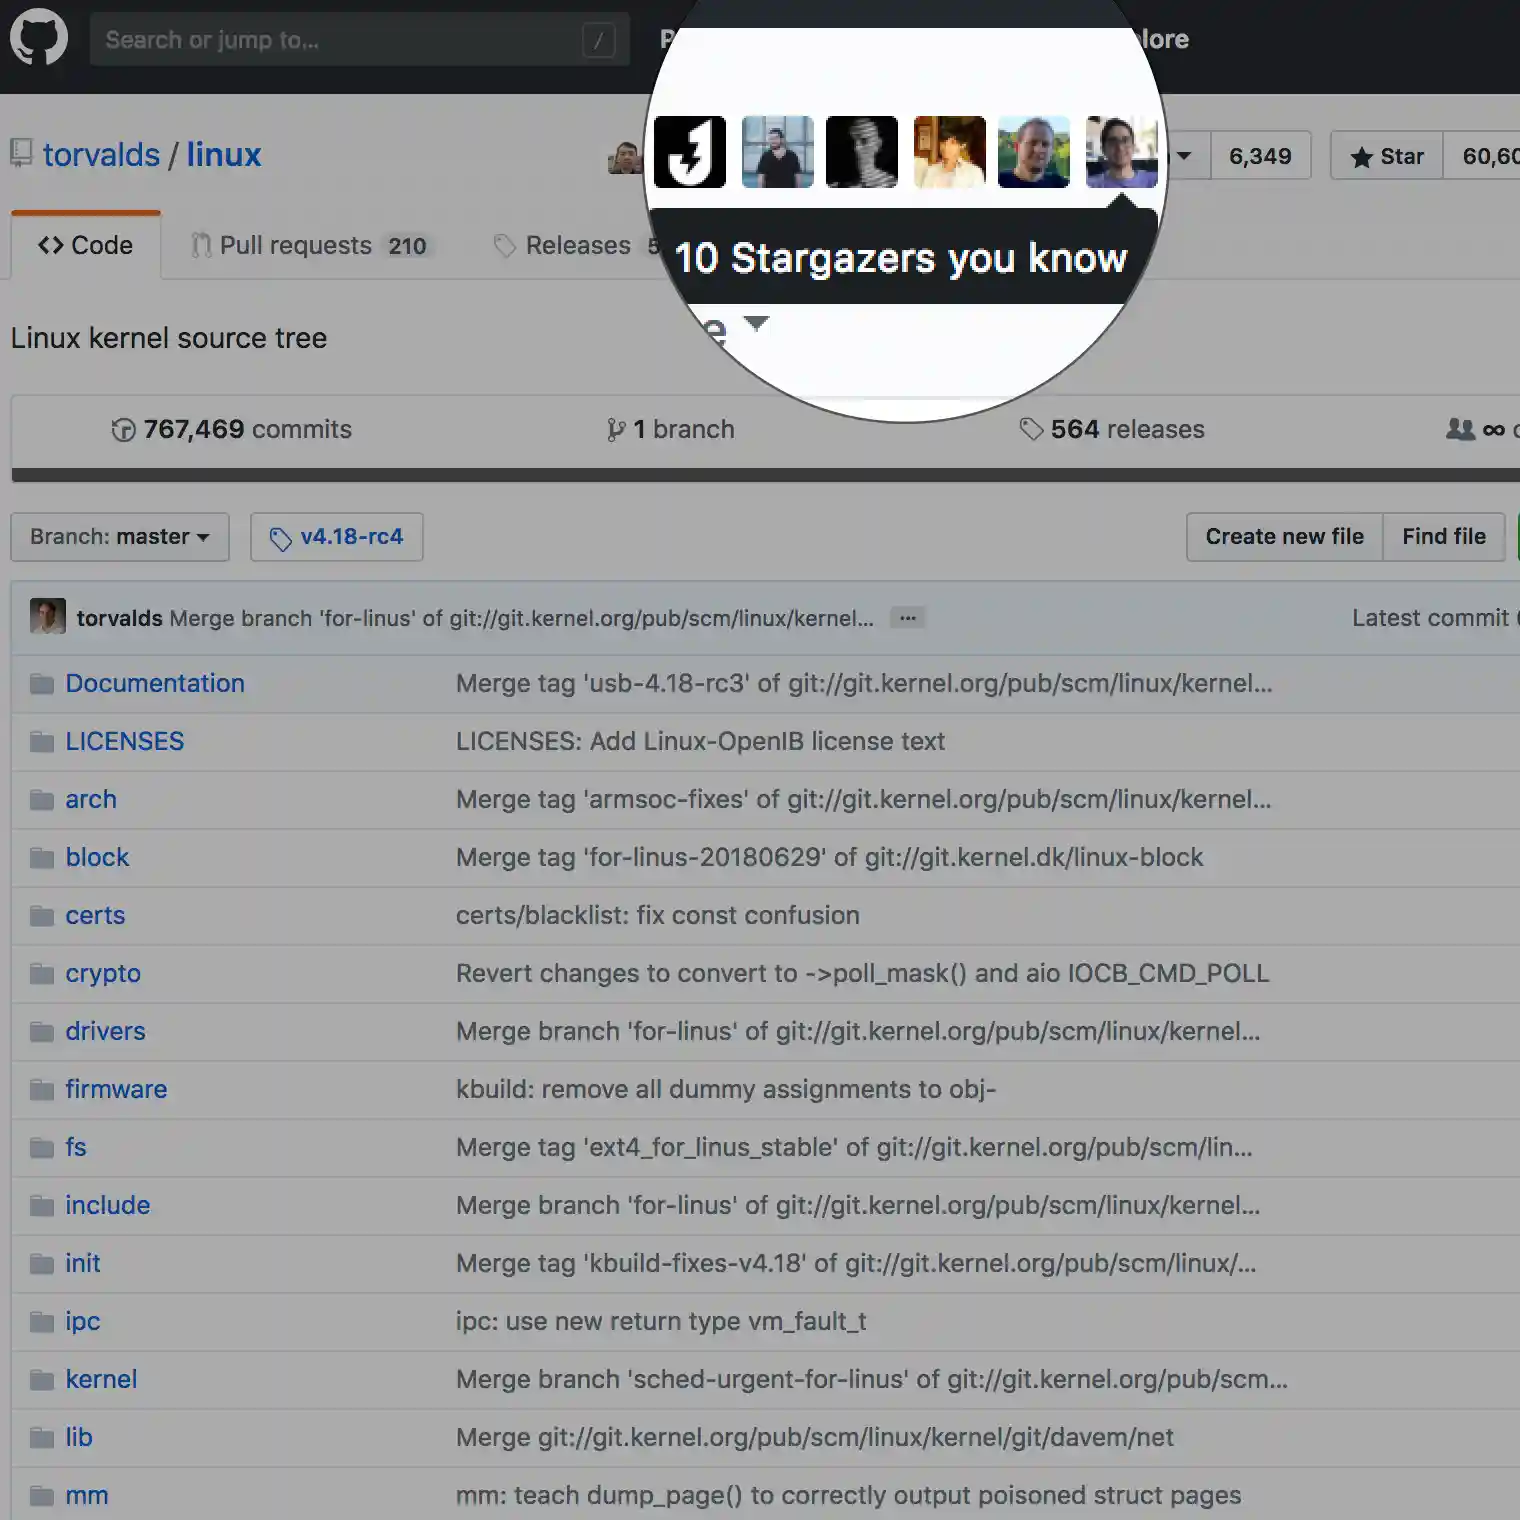Click the ipc folder icon
The image size is (1520, 1520).
pyautogui.click(x=42, y=1322)
